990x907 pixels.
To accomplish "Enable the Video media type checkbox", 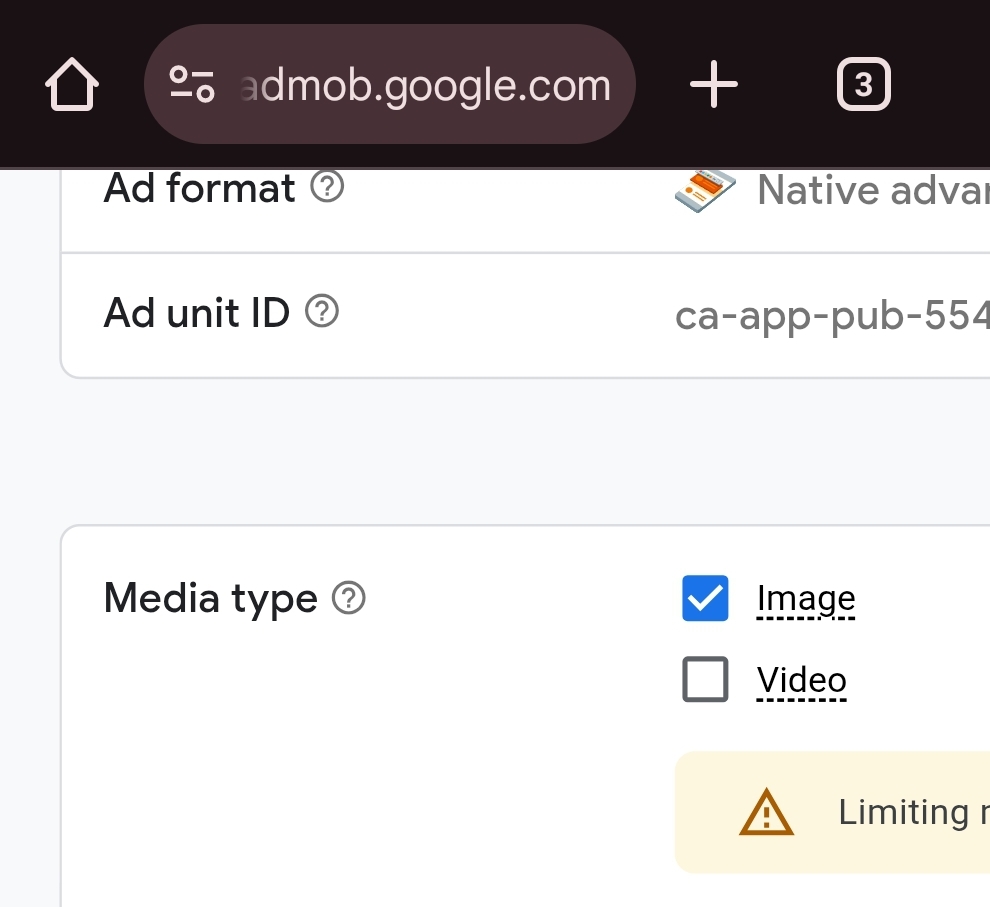I will click(x=705, y=680).
